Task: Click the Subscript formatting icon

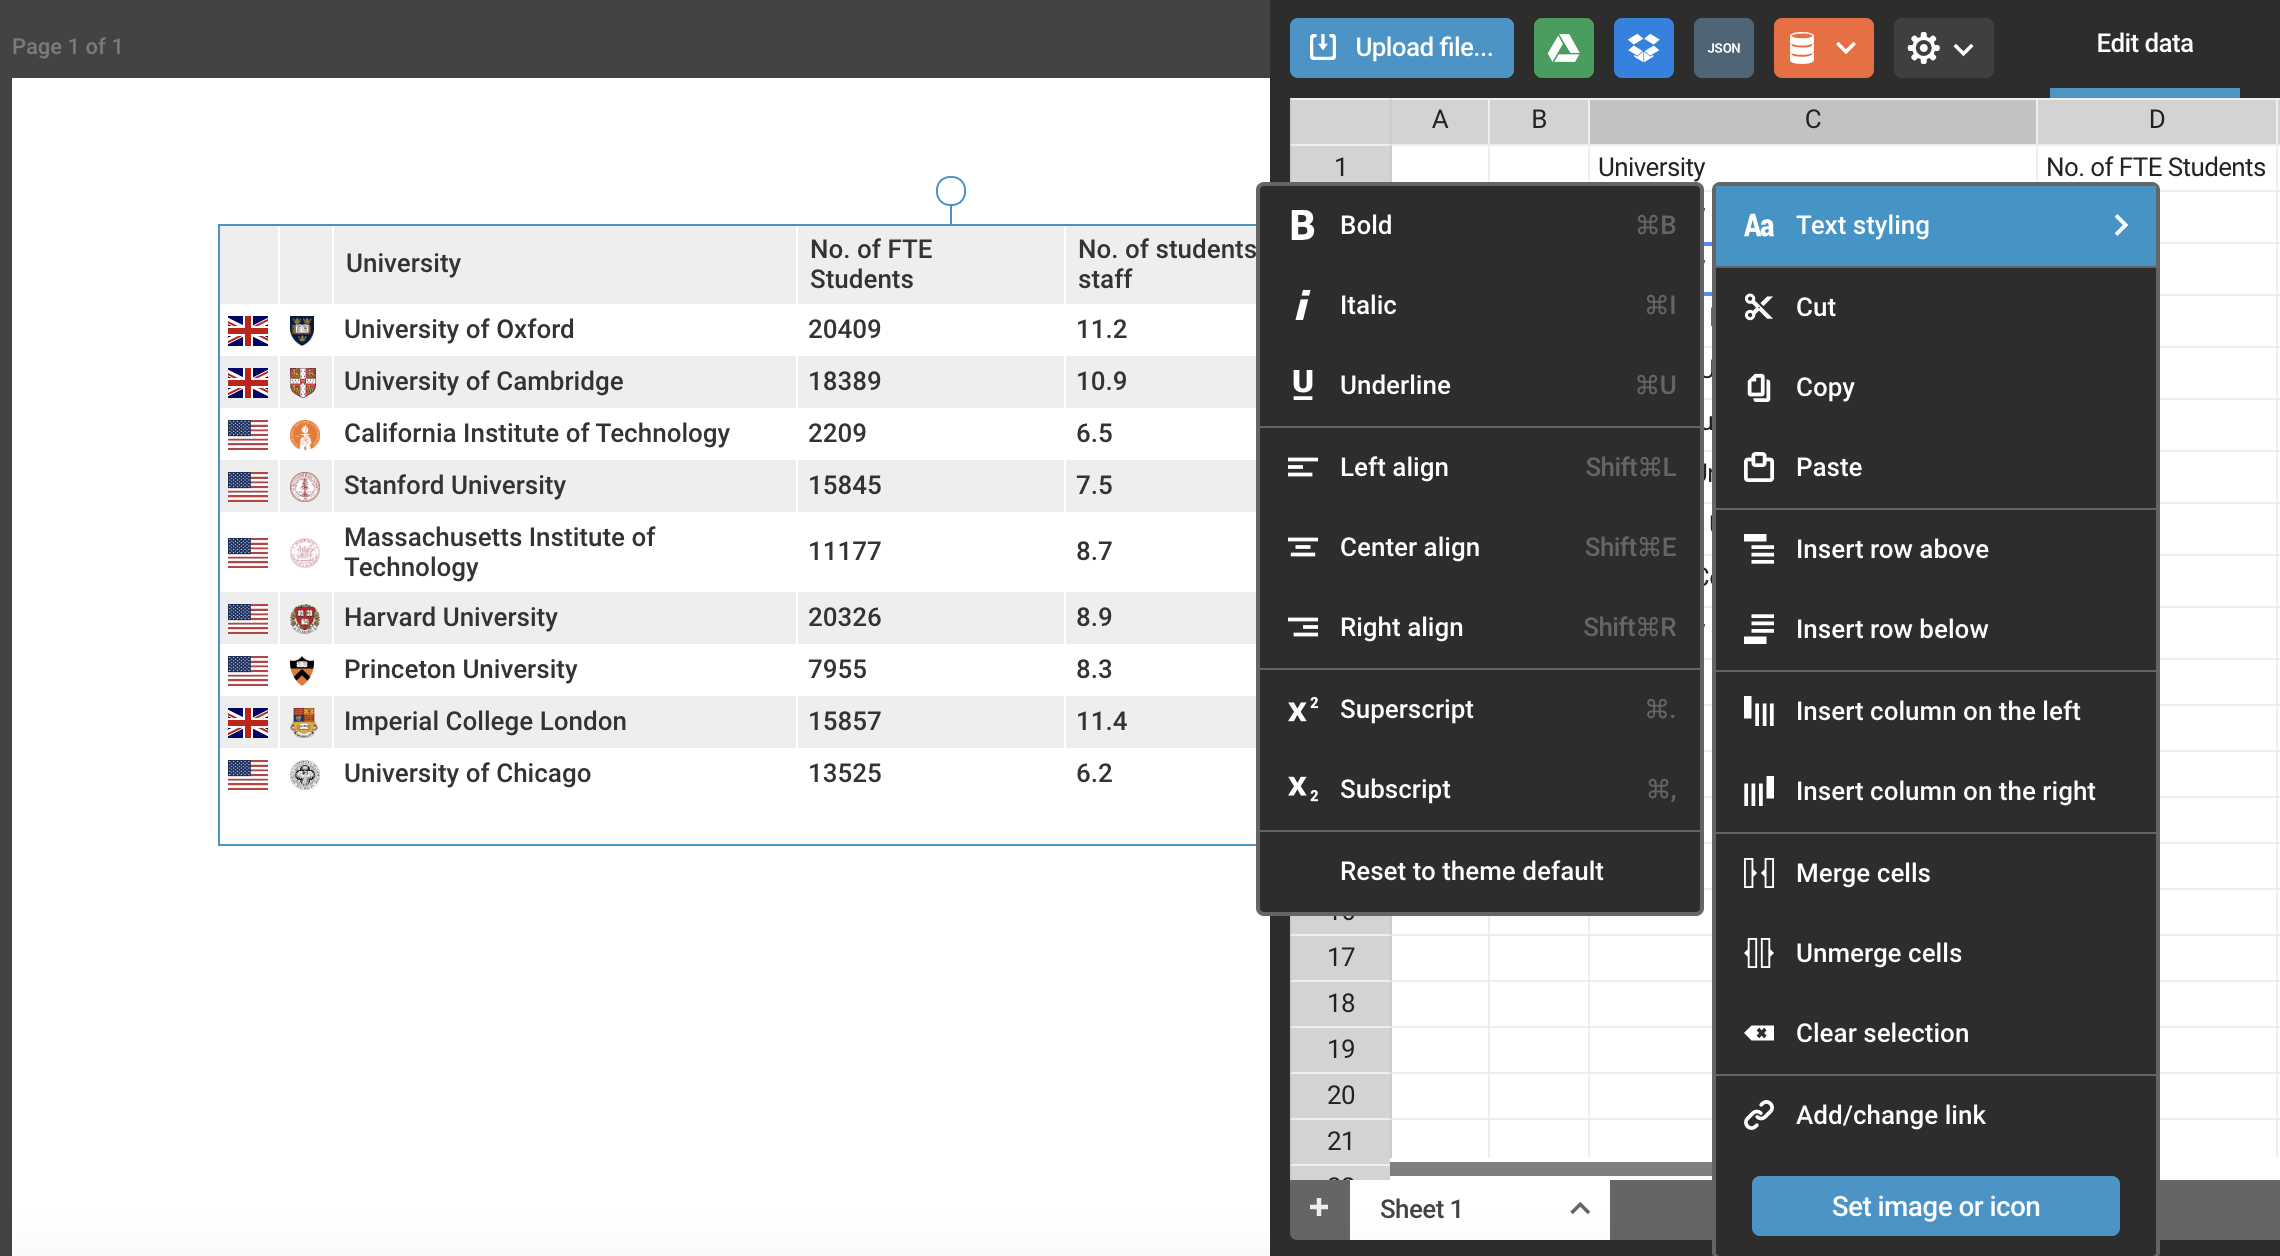Action: [x=1302, y=787]
